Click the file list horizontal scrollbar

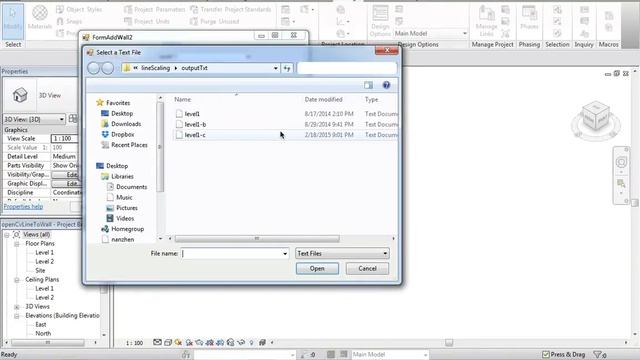coord(257,238)
